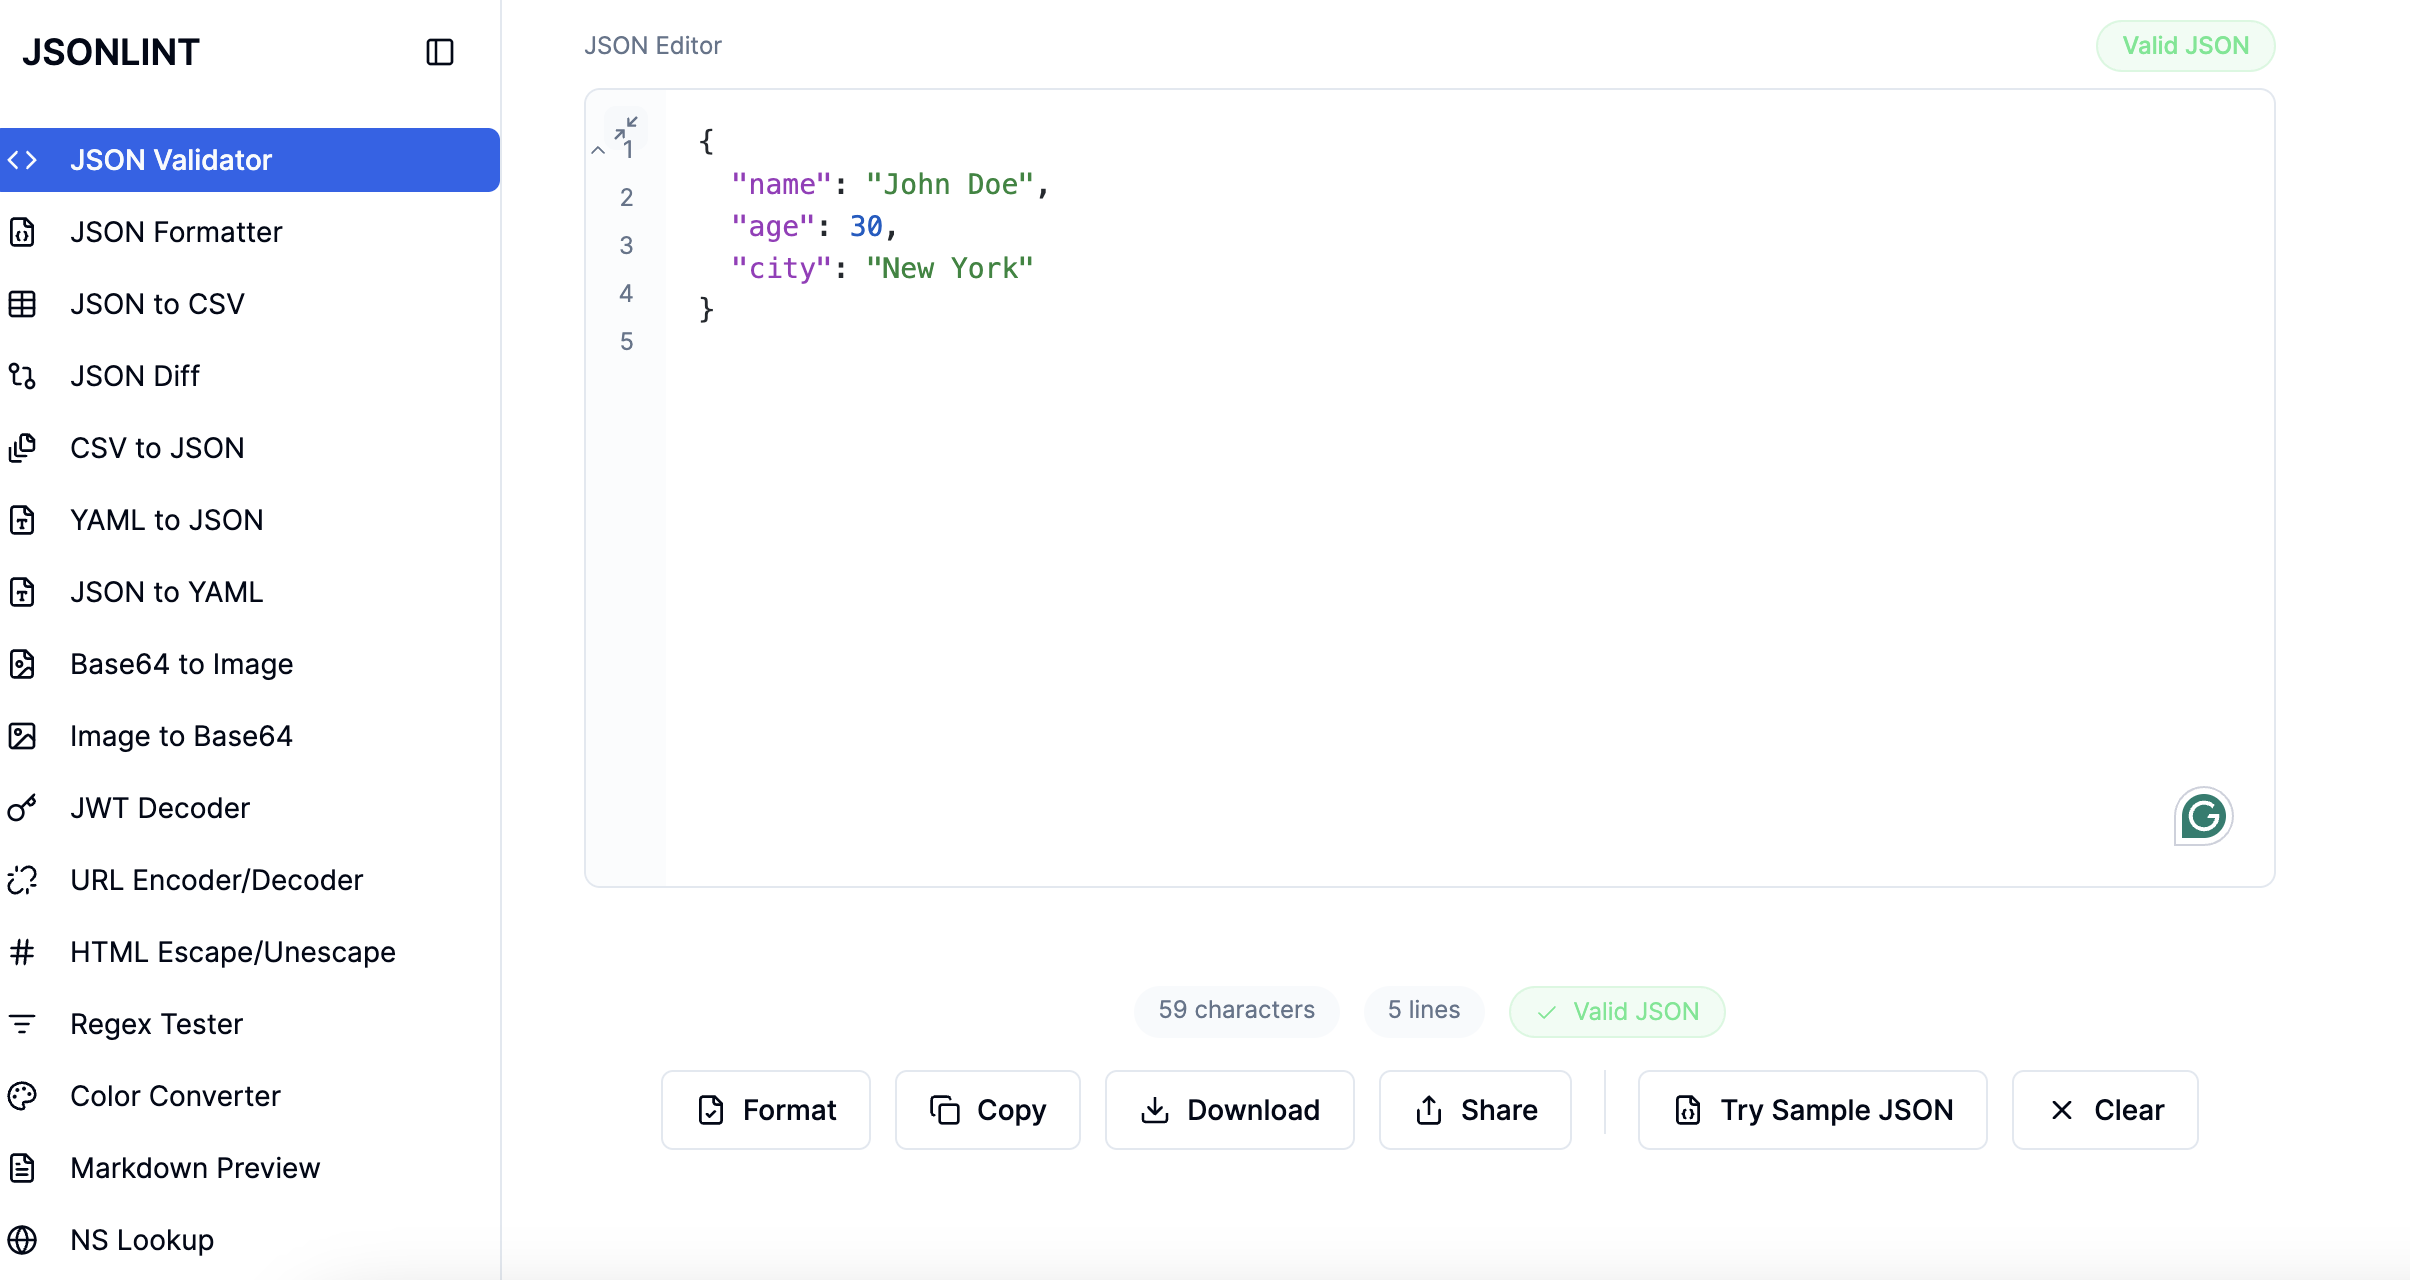Image resolution: width=2410 pixels, height=1280 pixels.
Task: Click the JSON to CSV table icon
Action: pos(23,303)
